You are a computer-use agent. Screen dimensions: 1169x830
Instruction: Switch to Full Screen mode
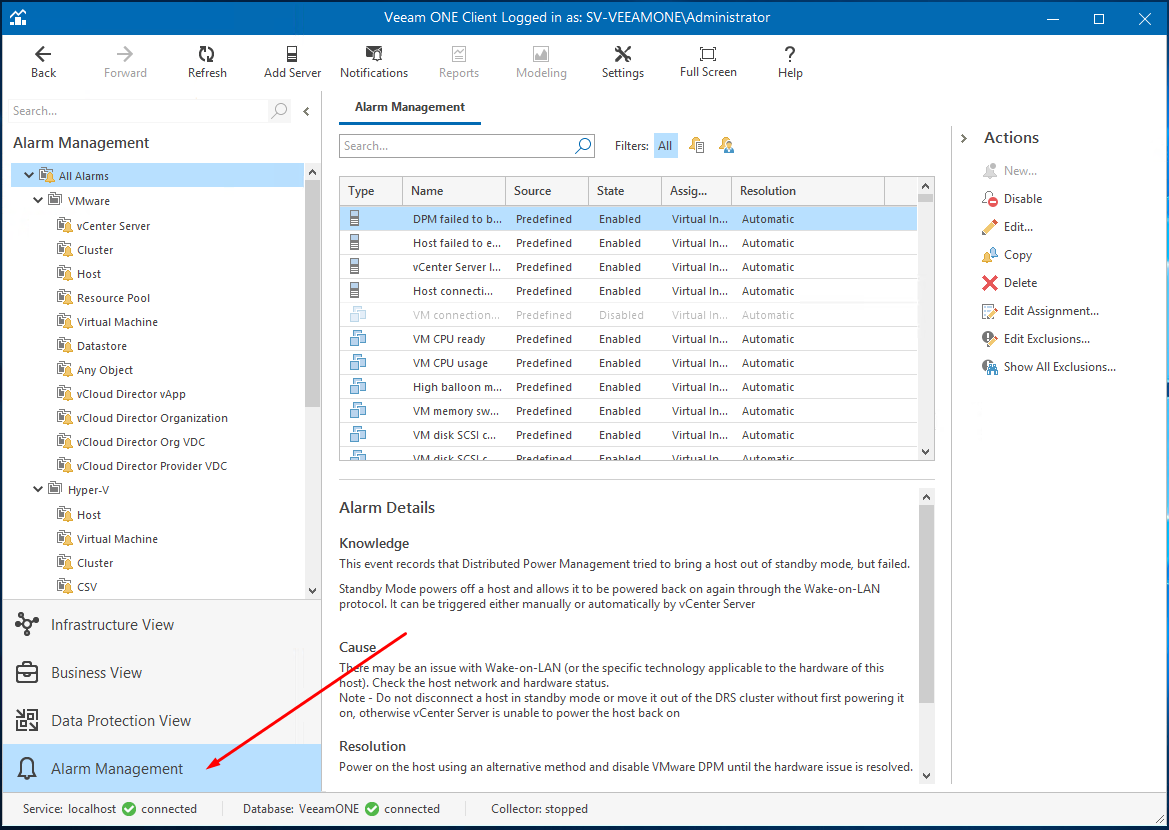point(708,55)
